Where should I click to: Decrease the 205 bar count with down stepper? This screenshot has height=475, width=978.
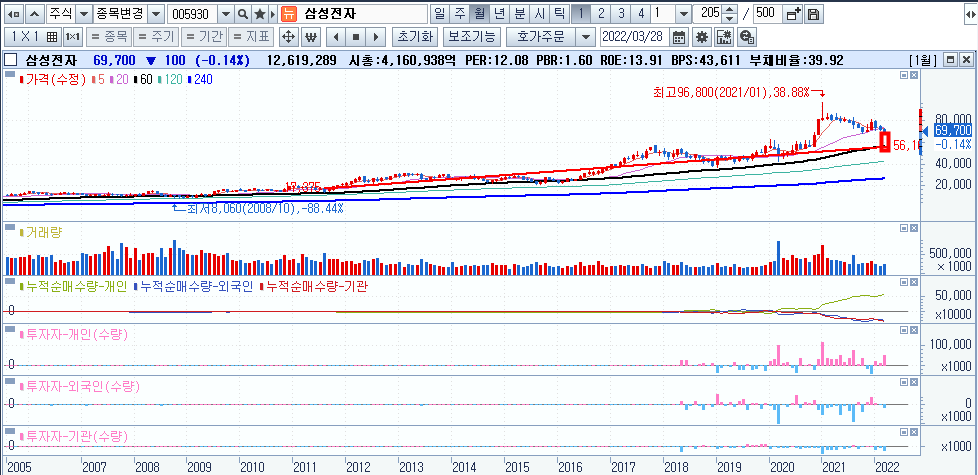pyautogui.click(x=731, y=18)
